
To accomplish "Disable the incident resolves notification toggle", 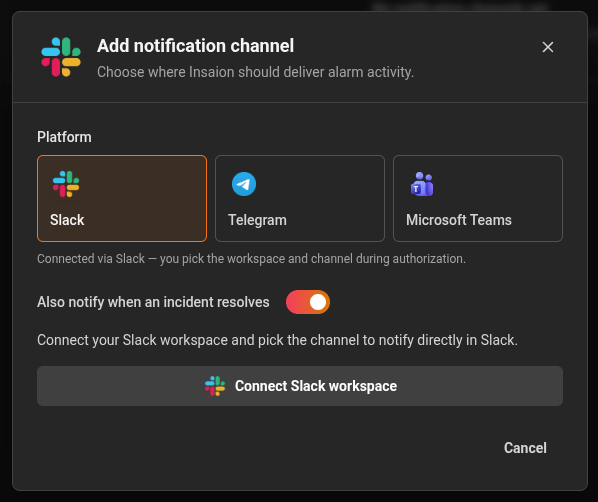I will tap(308, 302).
